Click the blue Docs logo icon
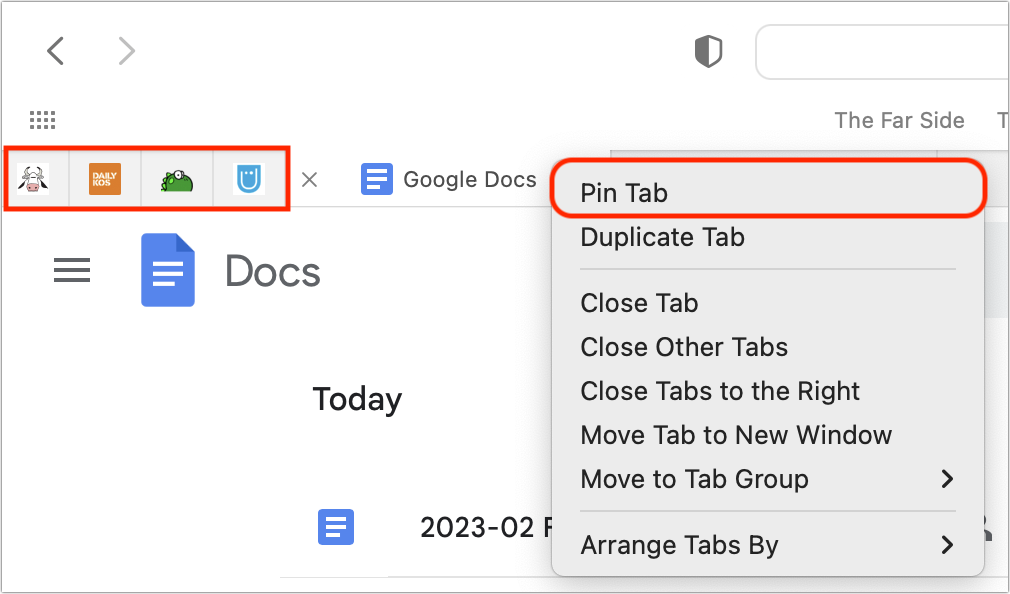The height and width of the screenshot is (594, 1010). pos(167,270)
